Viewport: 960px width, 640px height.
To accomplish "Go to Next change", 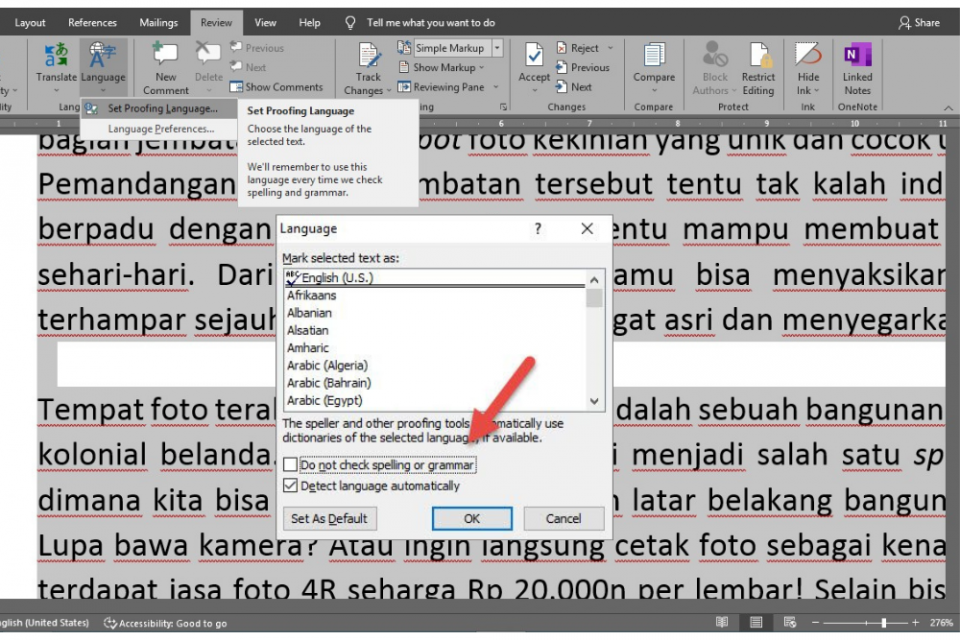I will pyautogui.click(x=574, y=87).
